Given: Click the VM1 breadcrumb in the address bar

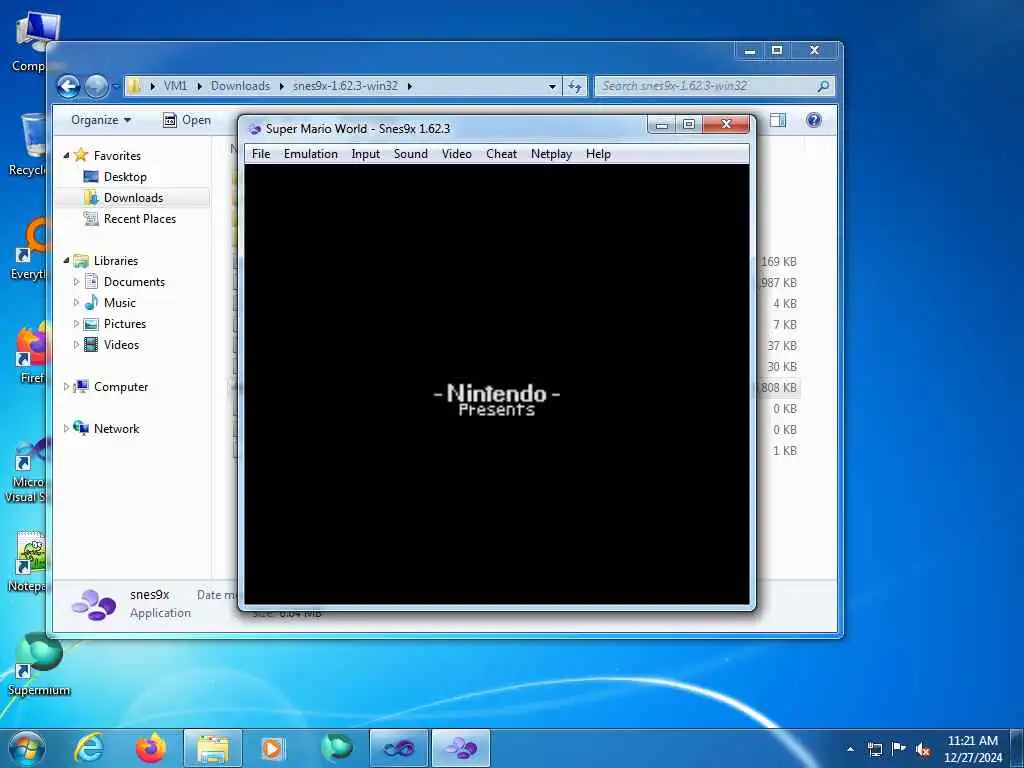Looking at the screenshot, I should tap(175, 86).
